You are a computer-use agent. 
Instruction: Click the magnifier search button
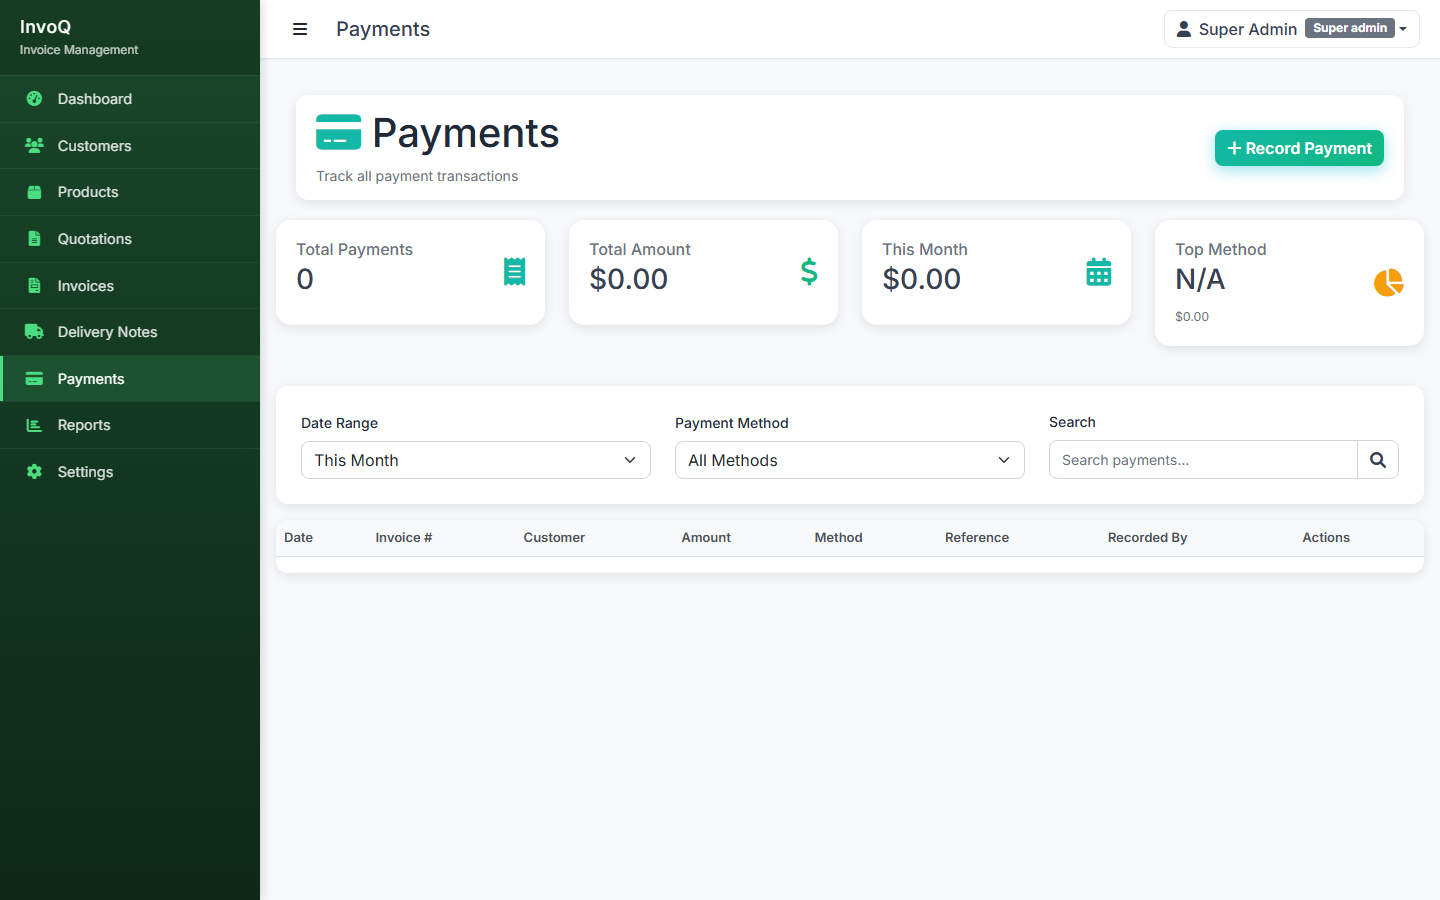[x=1378, y=460]
